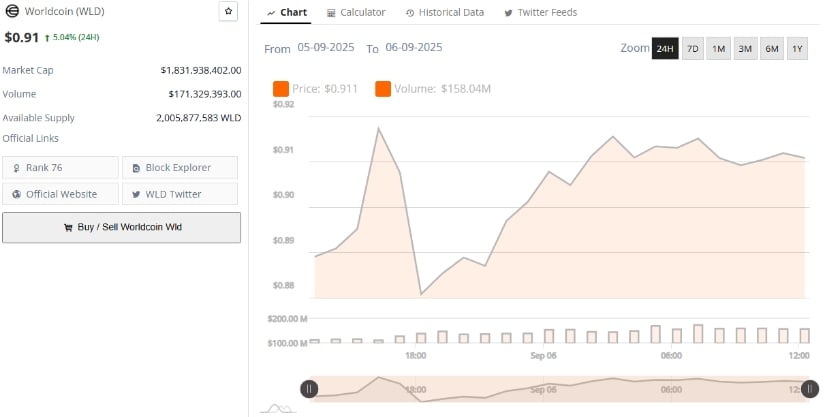Click Buy / Sell Worldcoin Wld button
Screen dimensions: 825x417
tap(122, 227)
